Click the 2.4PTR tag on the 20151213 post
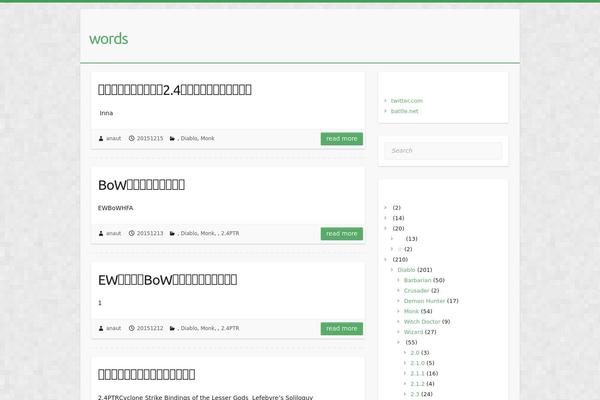Screen dimensions: 600x400 coord(230,233)
